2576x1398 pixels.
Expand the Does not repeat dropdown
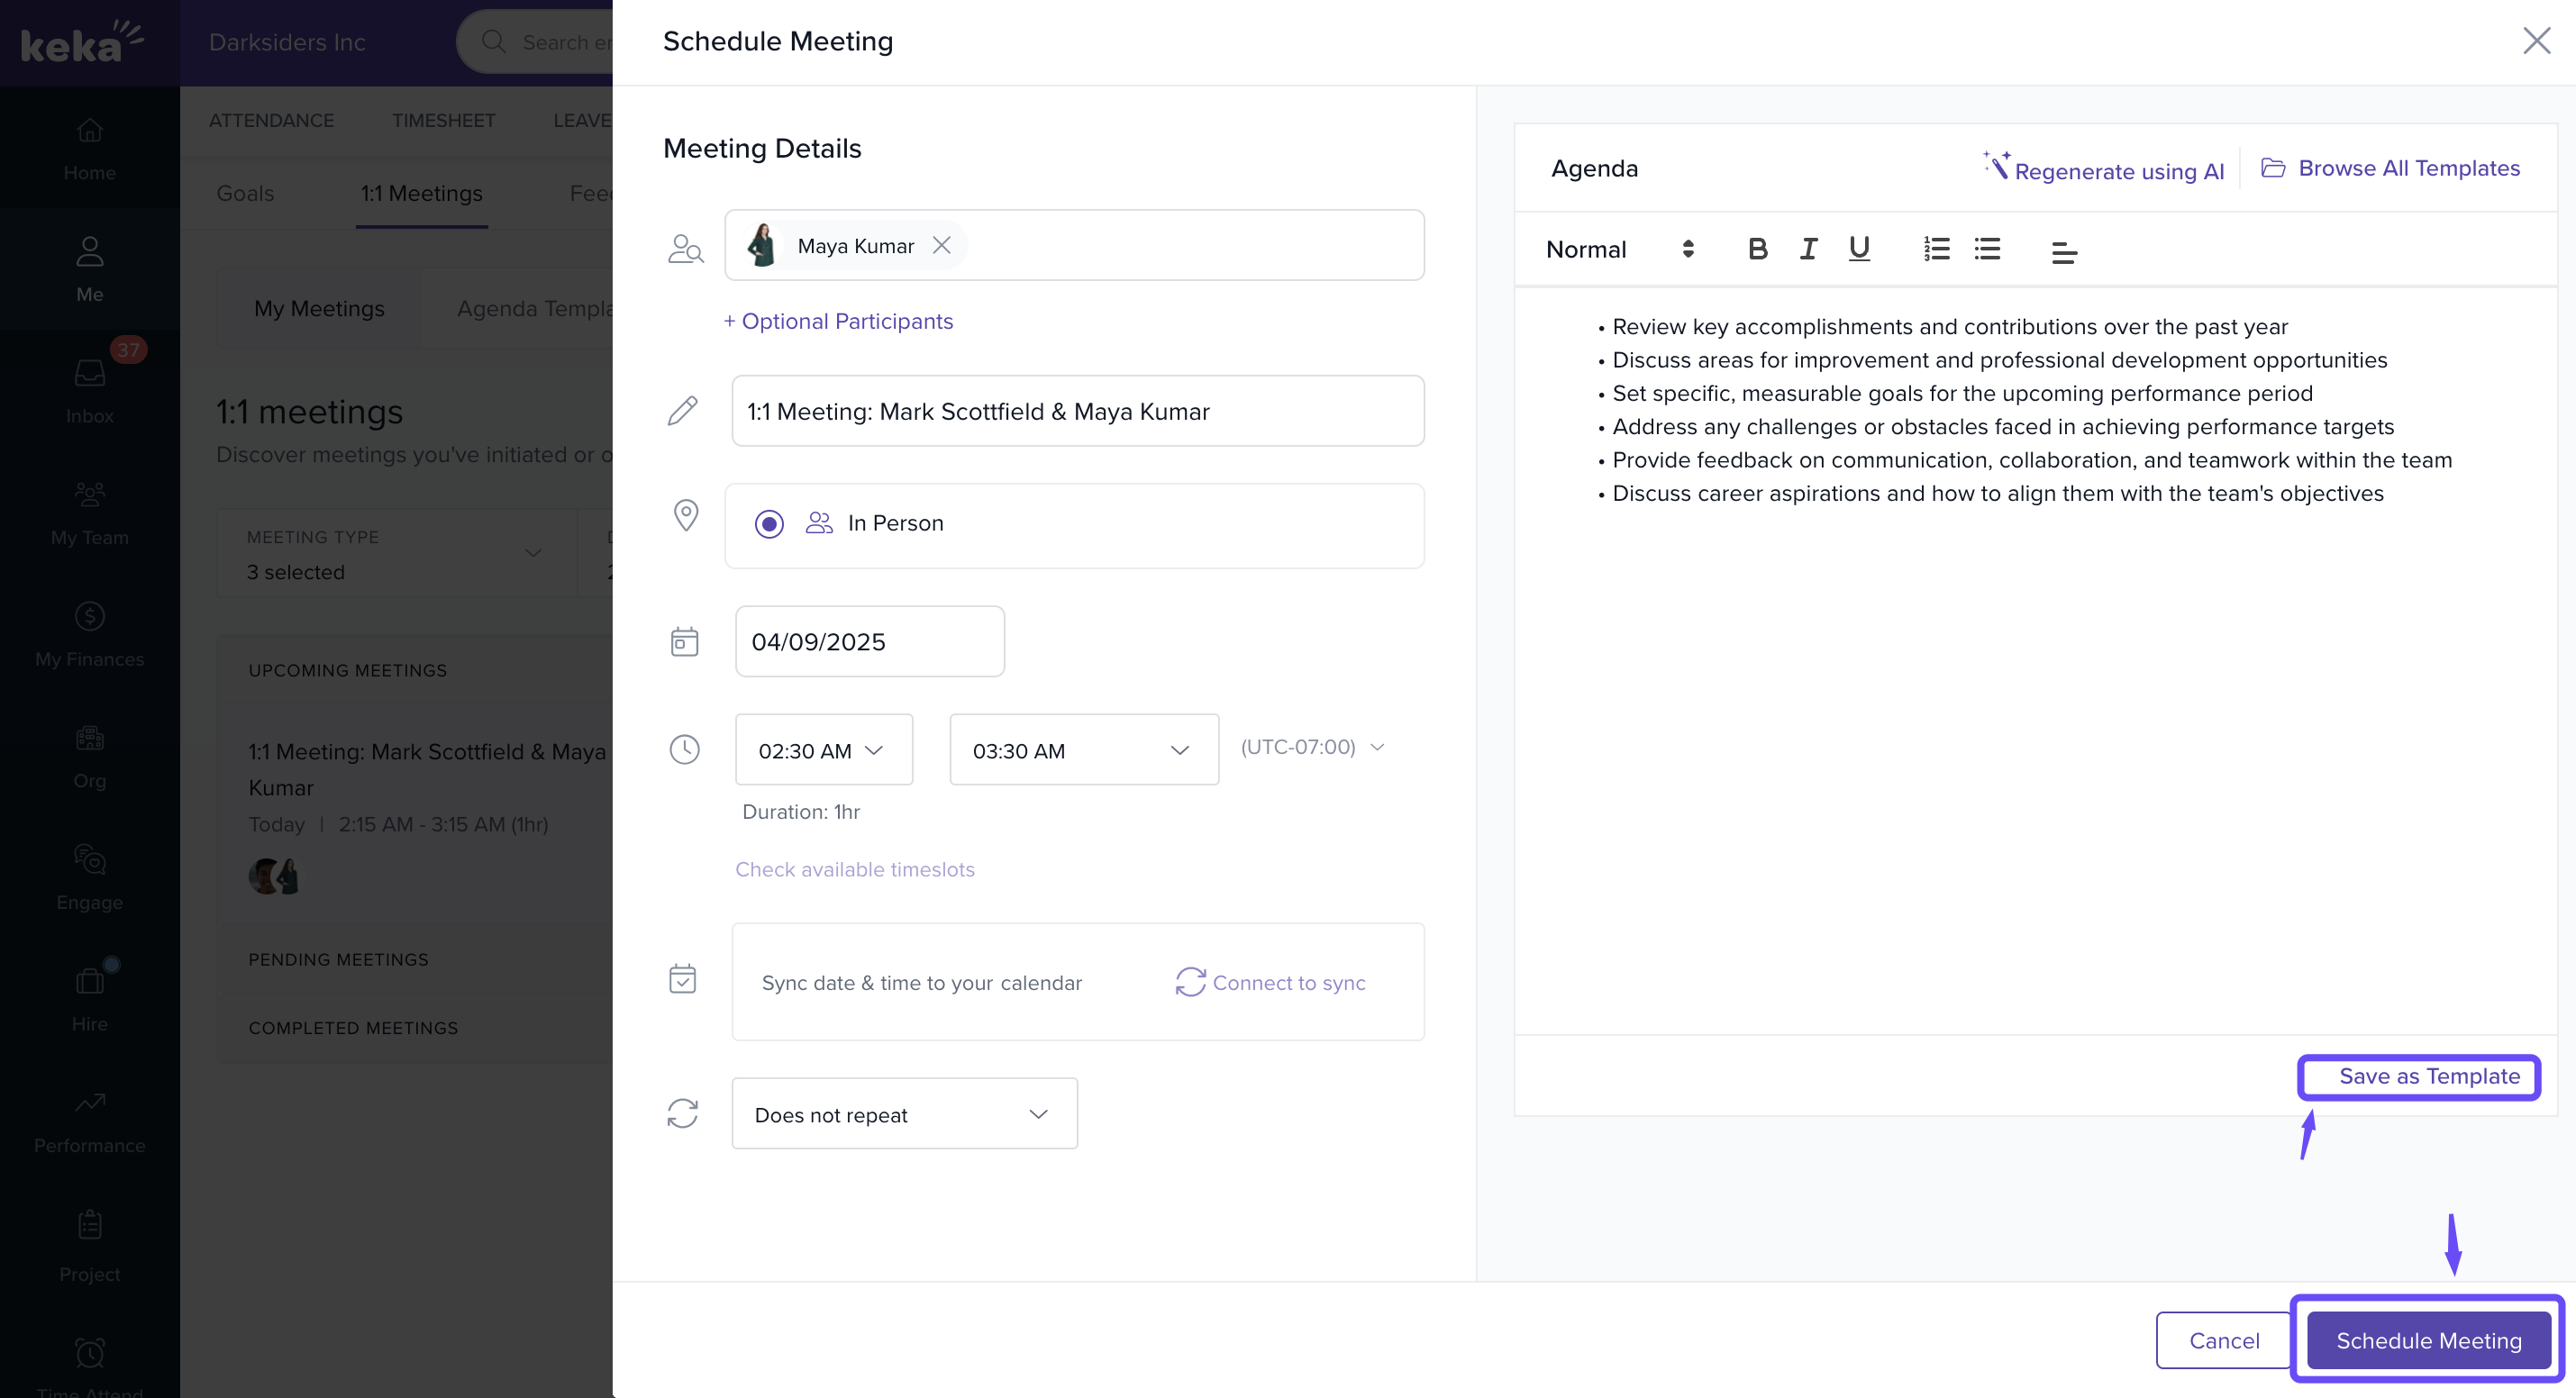904,1114
